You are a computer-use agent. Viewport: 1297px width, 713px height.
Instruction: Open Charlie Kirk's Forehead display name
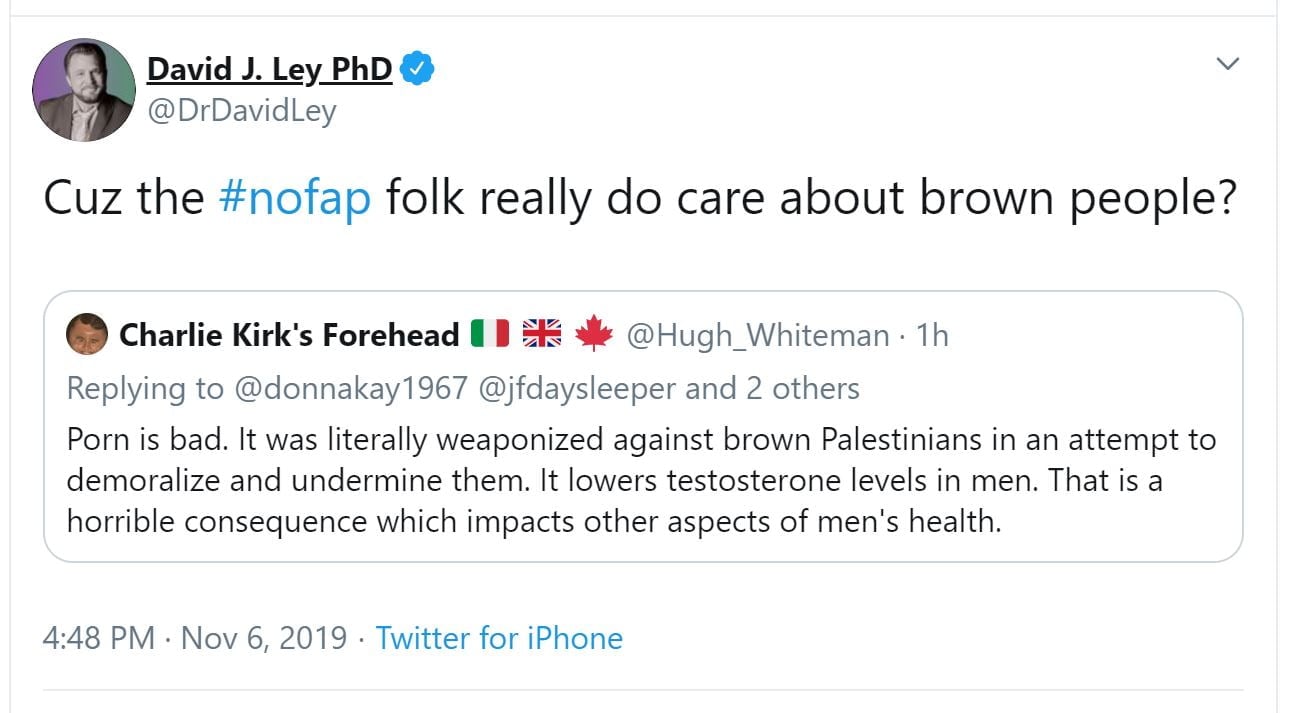coord(289,335)
